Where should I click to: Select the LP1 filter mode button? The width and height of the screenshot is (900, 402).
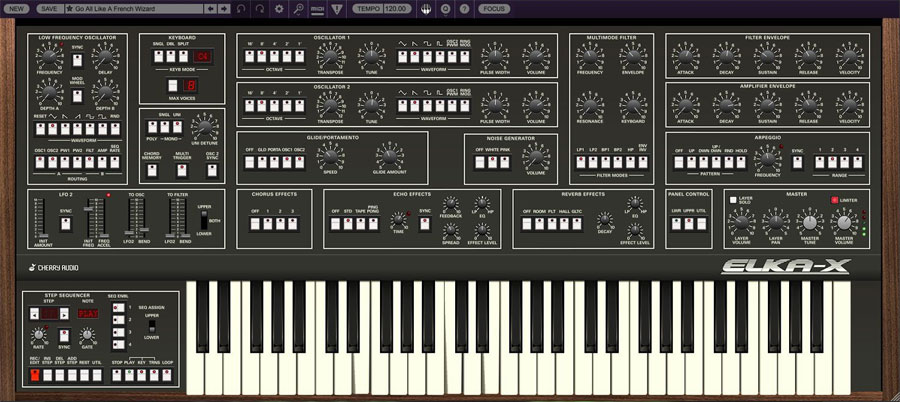coord(581,162)
